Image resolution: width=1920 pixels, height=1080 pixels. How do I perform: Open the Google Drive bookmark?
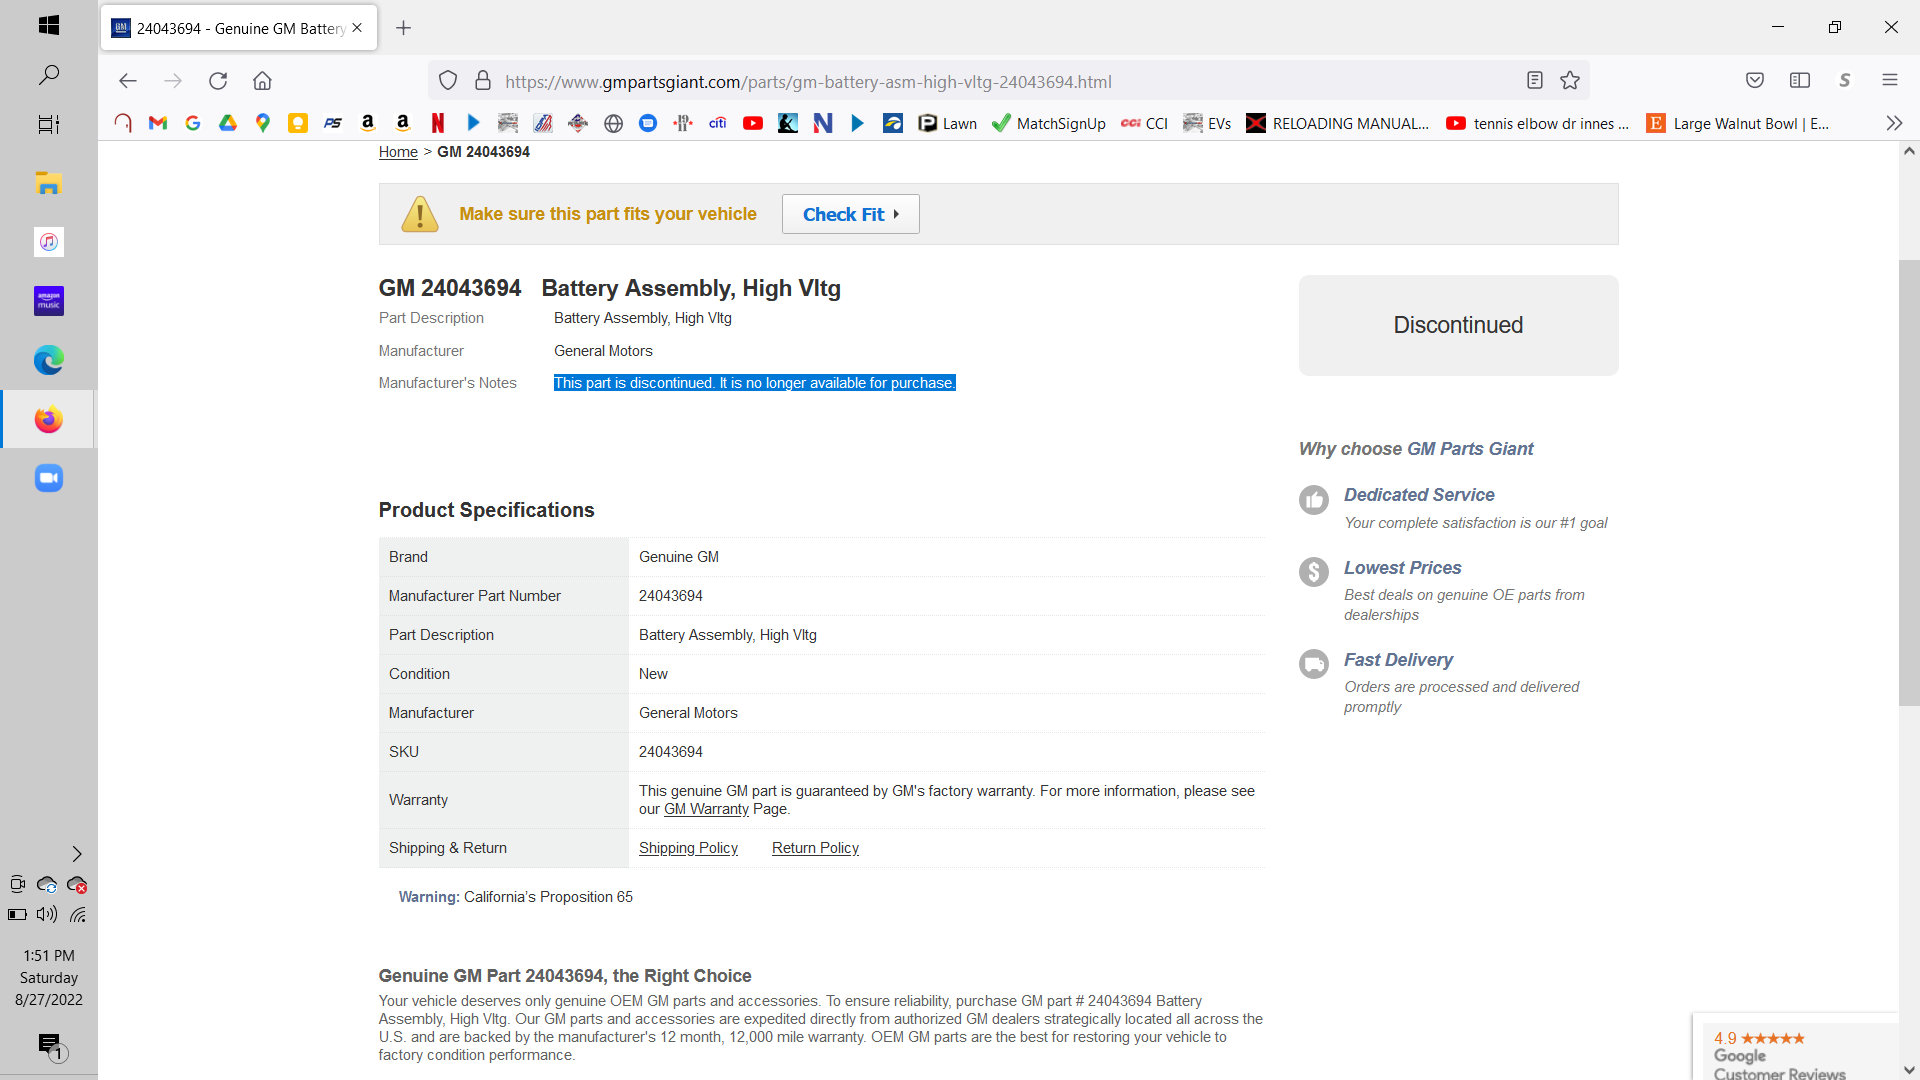point(228,123)
